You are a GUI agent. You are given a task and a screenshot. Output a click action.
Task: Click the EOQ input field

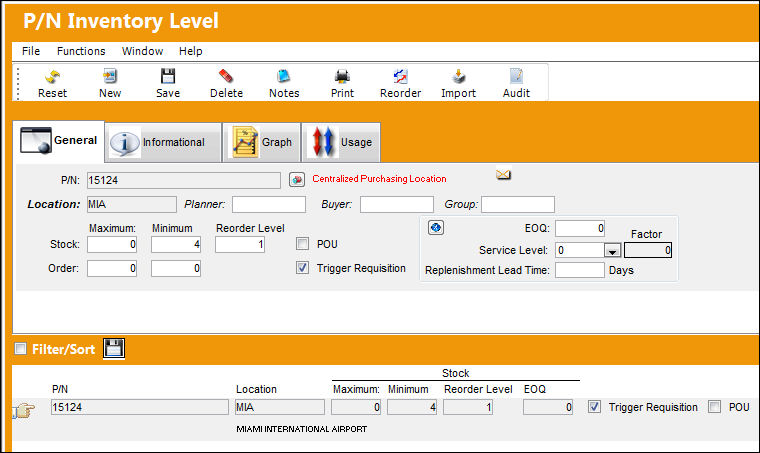(580, 228)
